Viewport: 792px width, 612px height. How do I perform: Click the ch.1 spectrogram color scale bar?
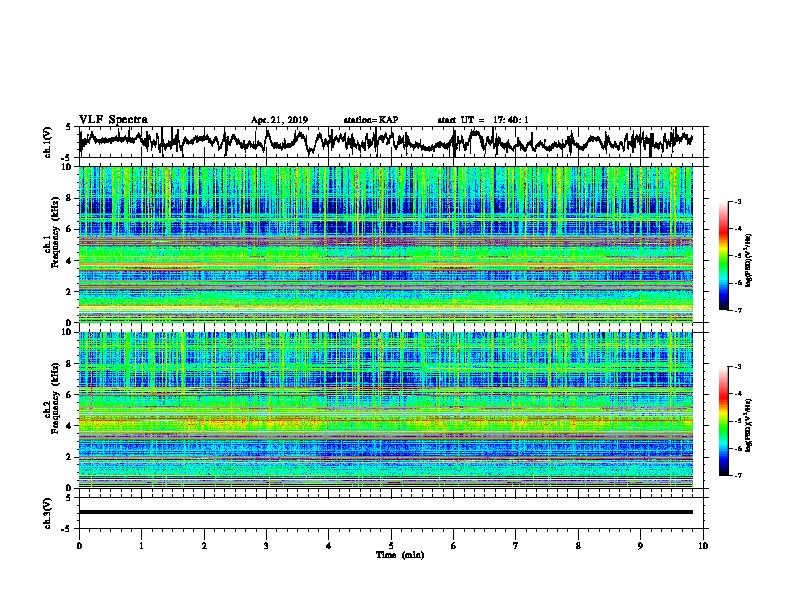[x=723, y=256]
